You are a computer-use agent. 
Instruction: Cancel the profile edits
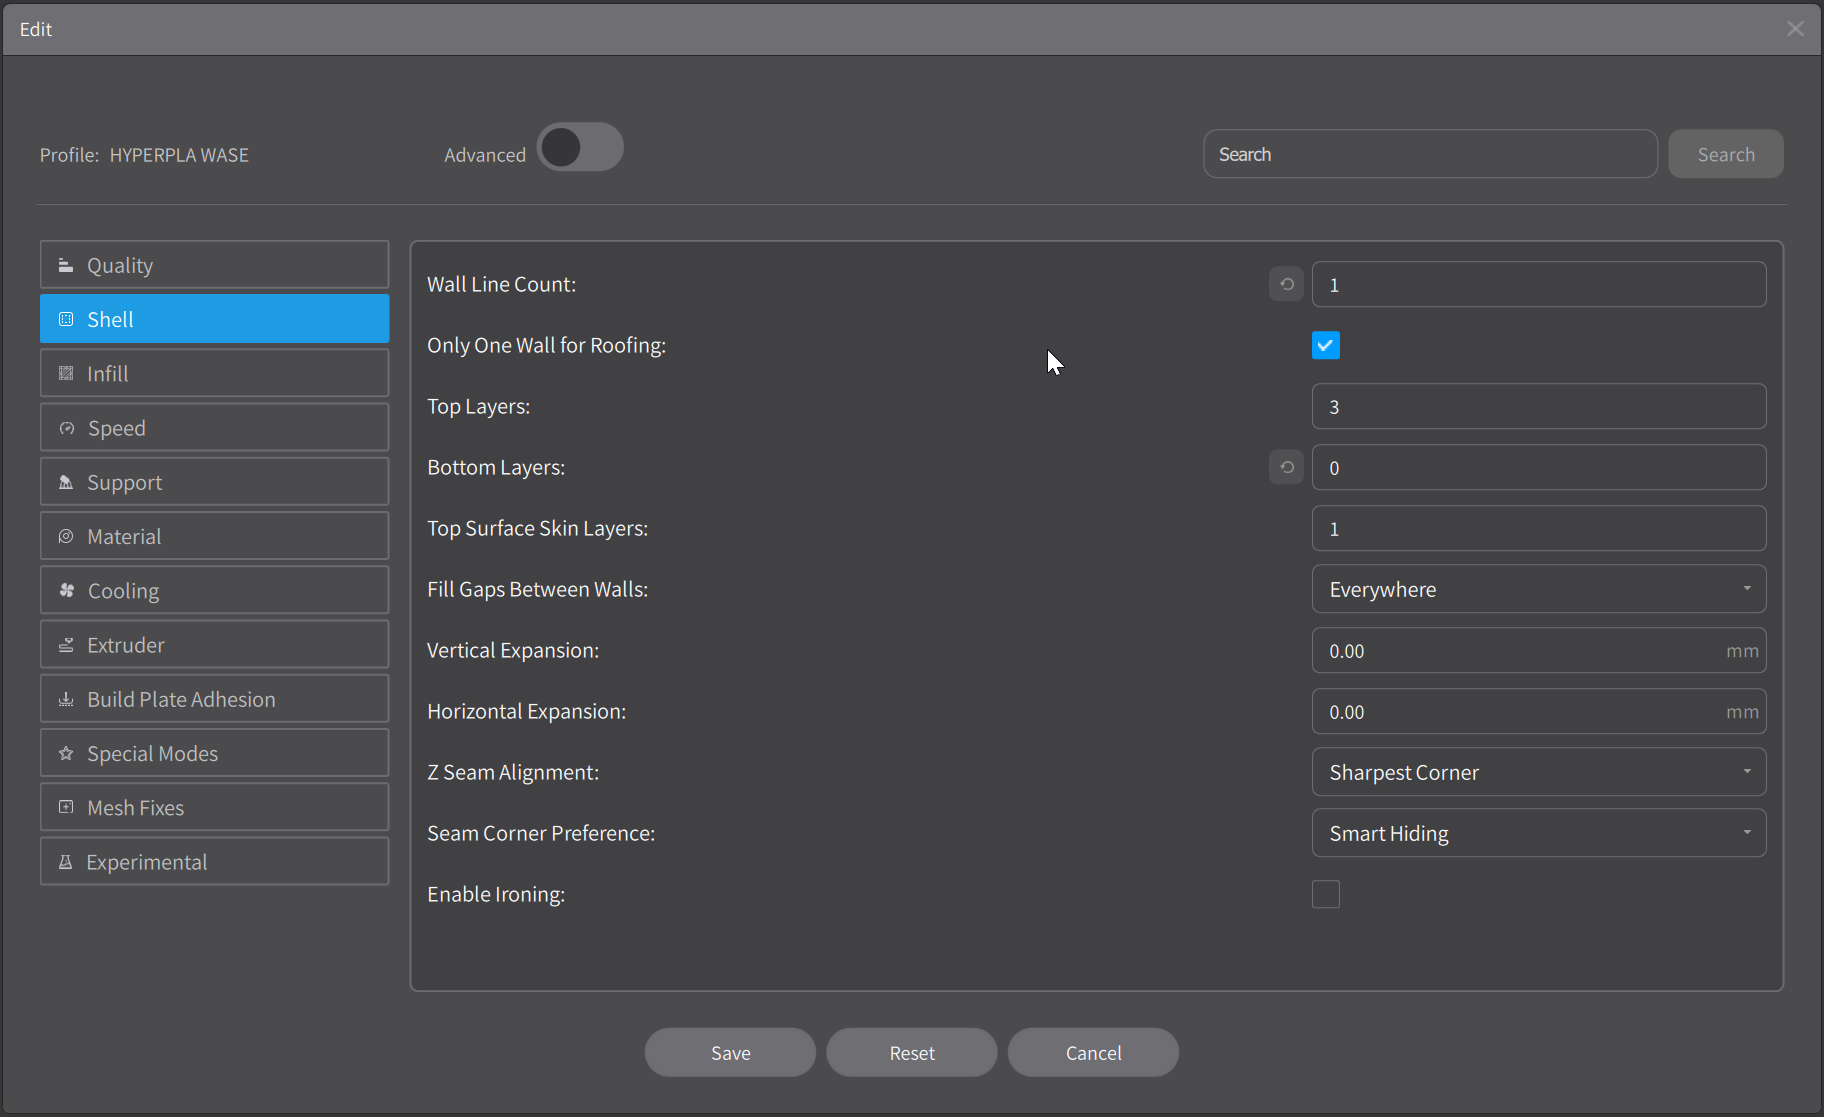(x=1093, y=1052)
